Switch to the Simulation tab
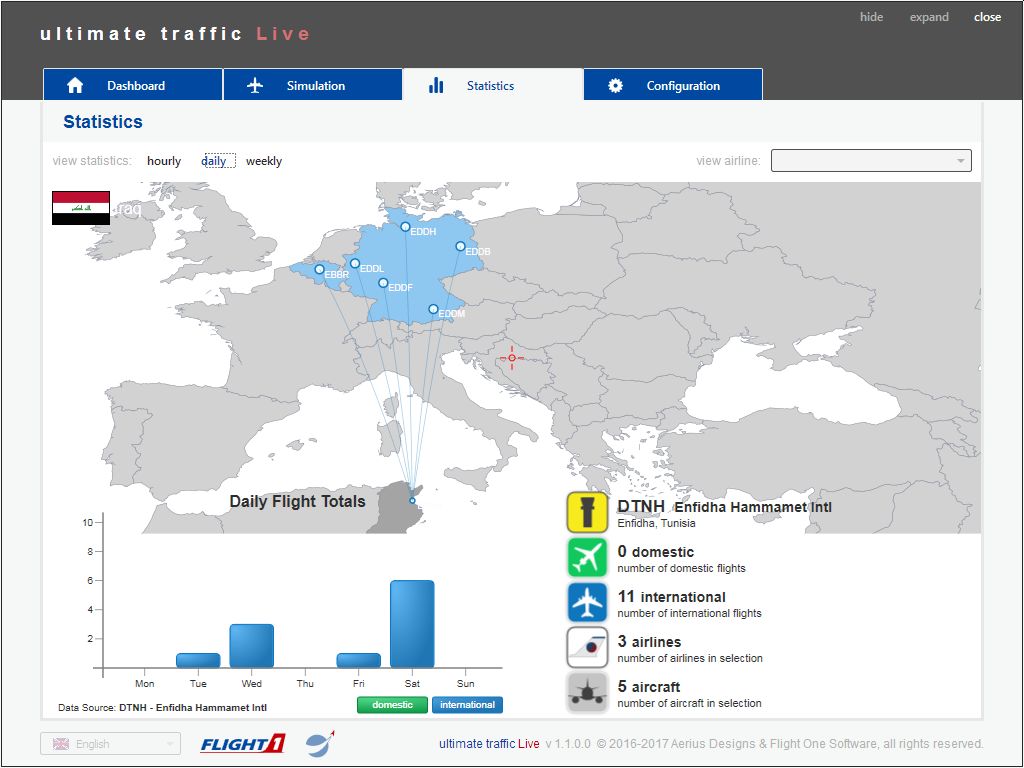Image resolution: width=1024 pixels, height=768 pixels. tap(312, 85)
